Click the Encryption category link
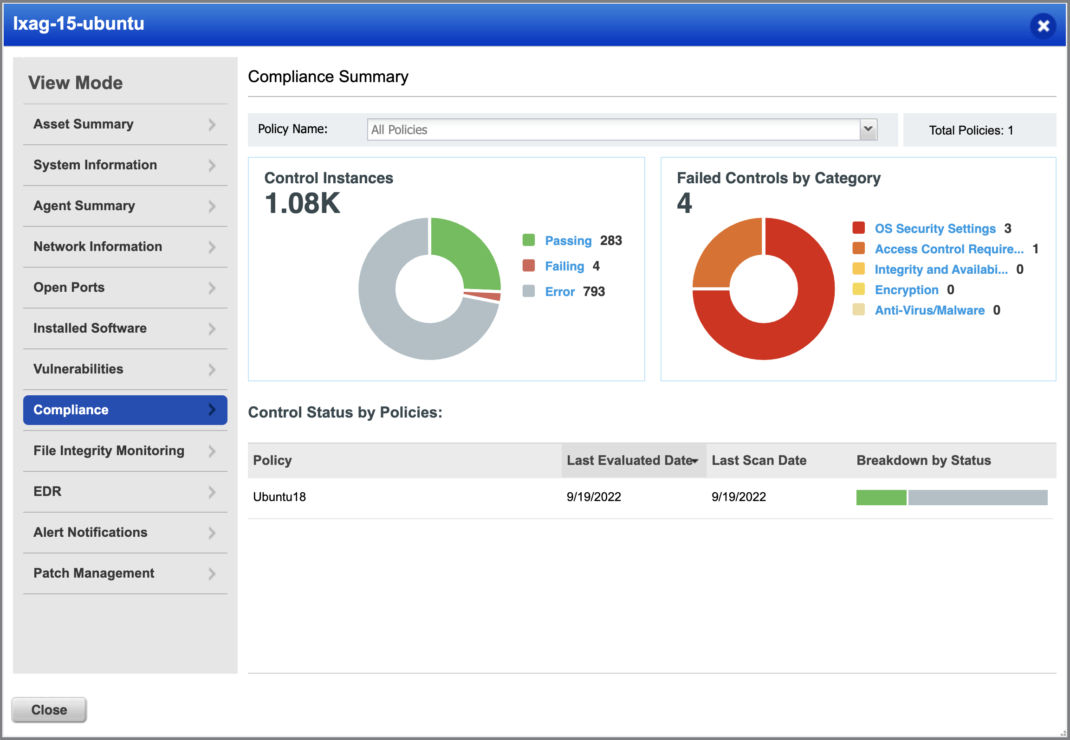 [x=905, y=289]
